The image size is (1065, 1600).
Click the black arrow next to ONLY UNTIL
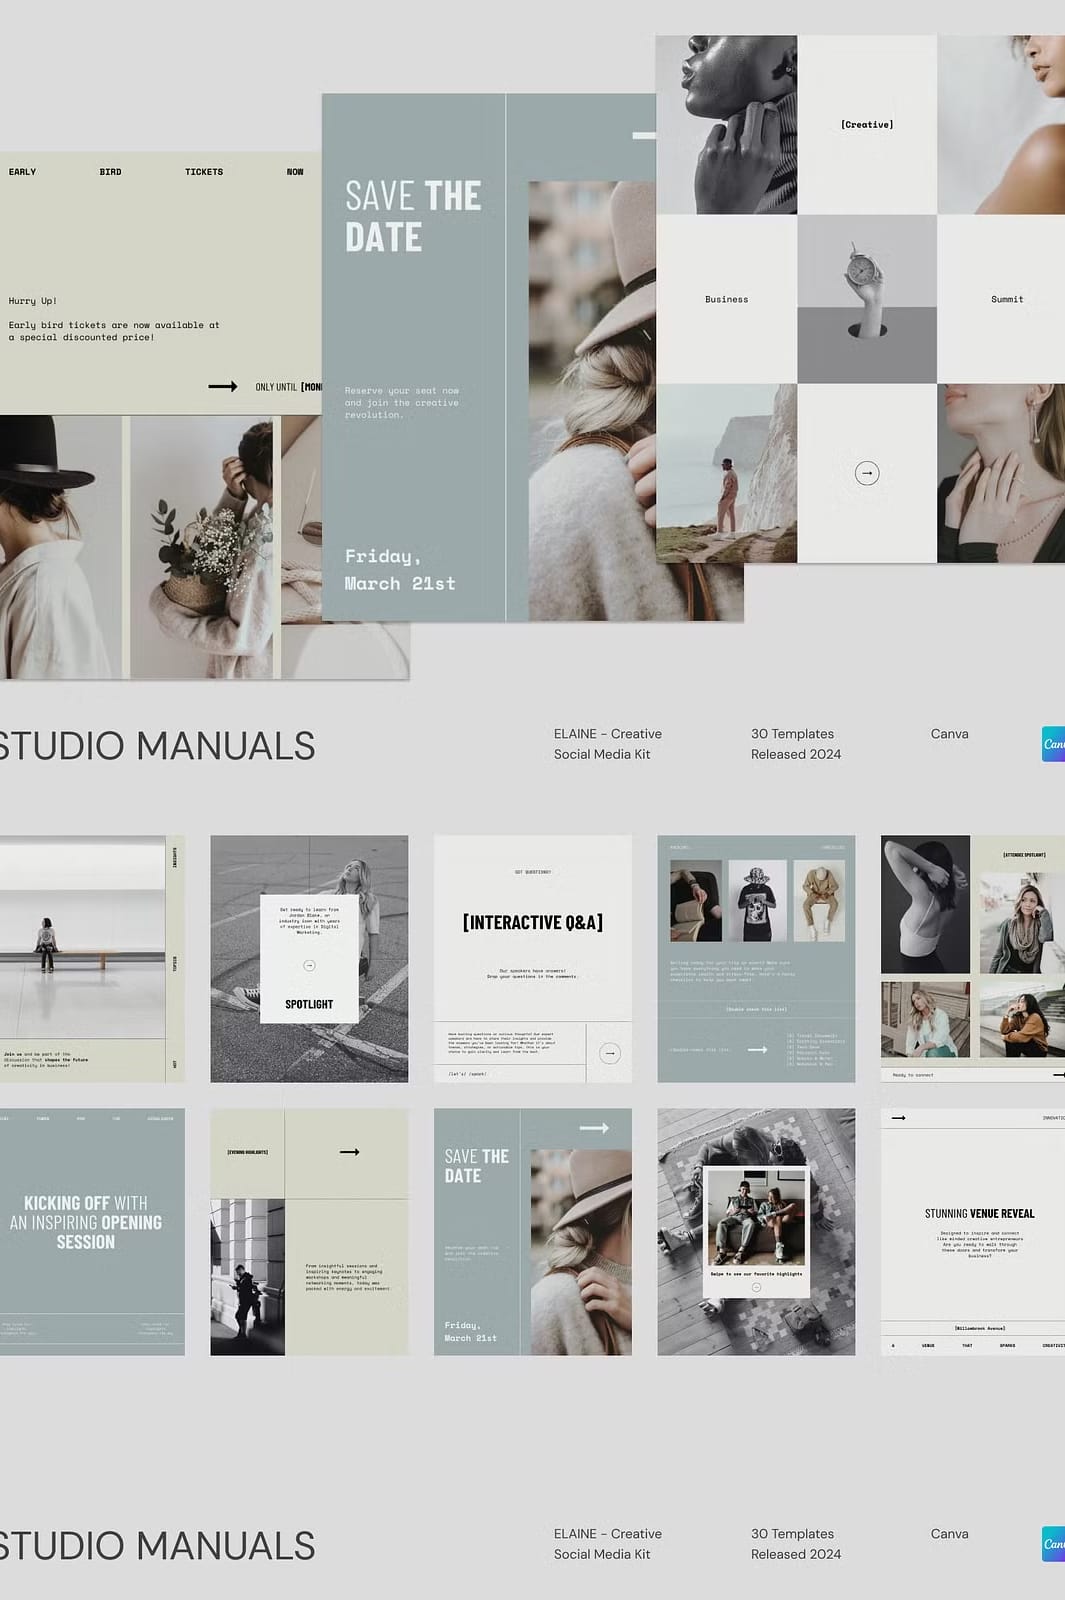(222, 386)
